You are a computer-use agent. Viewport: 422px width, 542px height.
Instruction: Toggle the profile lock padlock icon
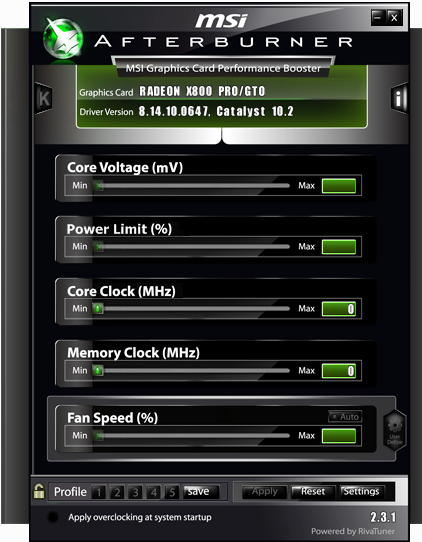39,491
